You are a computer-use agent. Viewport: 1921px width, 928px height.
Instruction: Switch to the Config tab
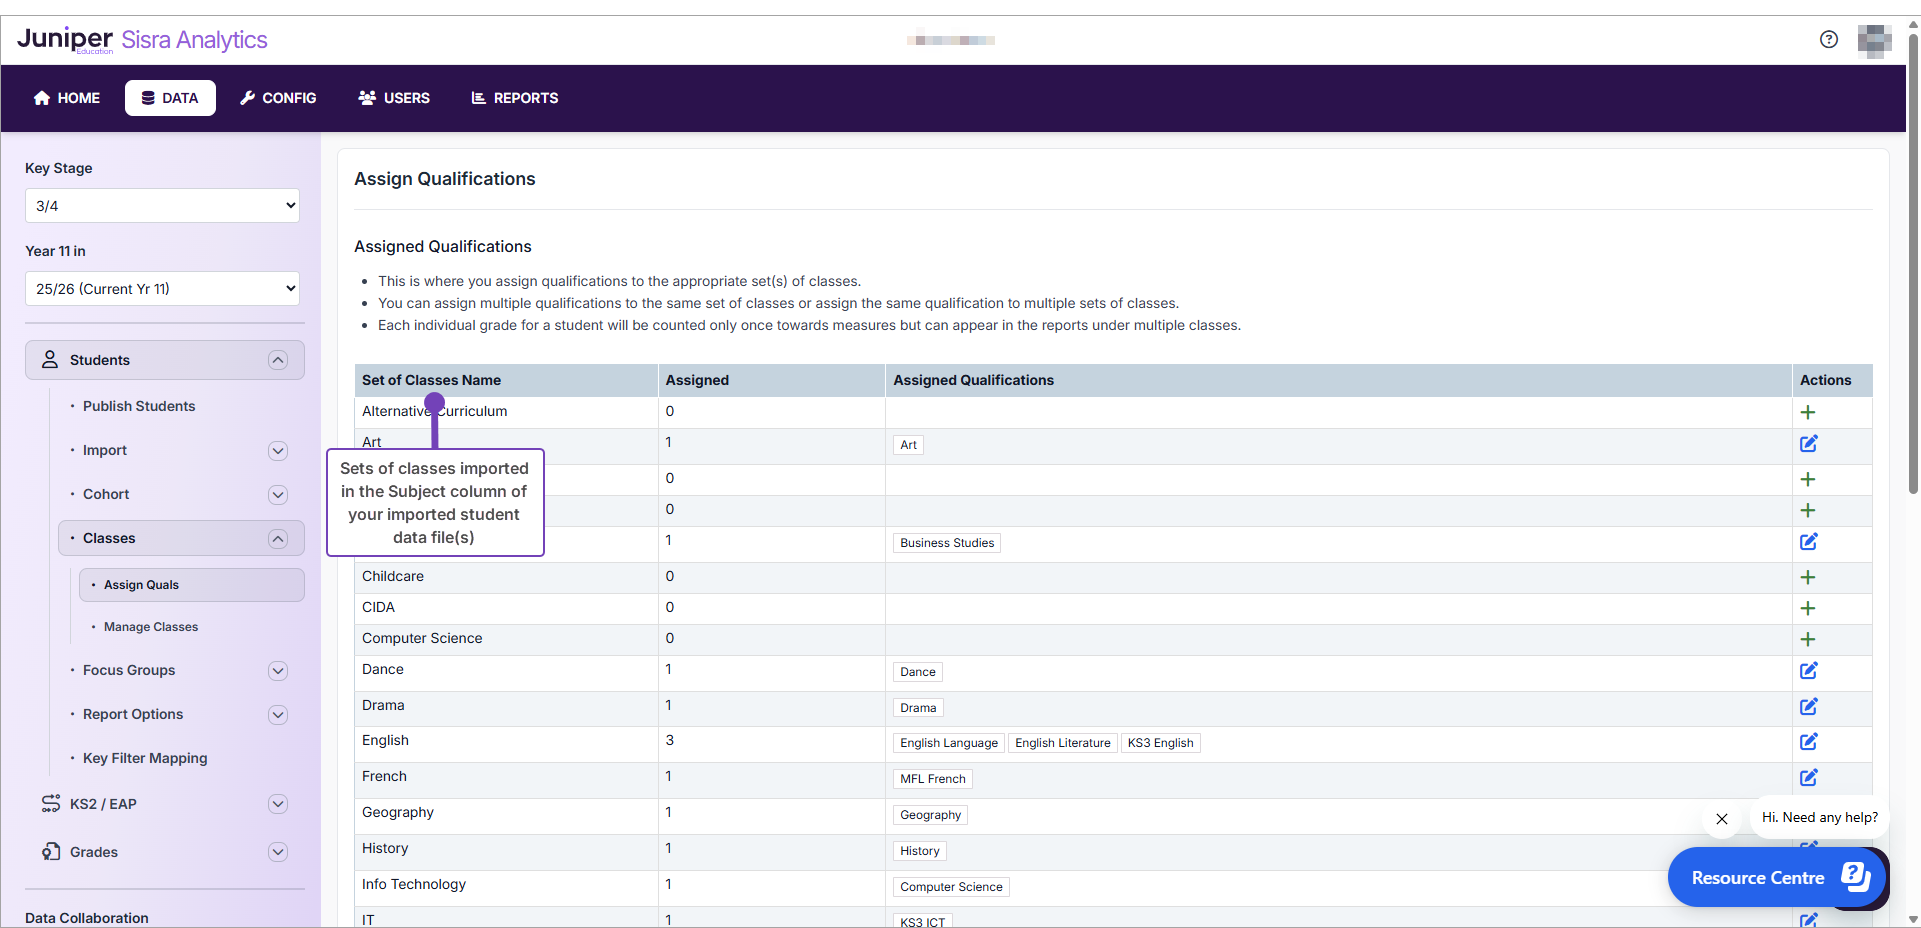[278, 98]
